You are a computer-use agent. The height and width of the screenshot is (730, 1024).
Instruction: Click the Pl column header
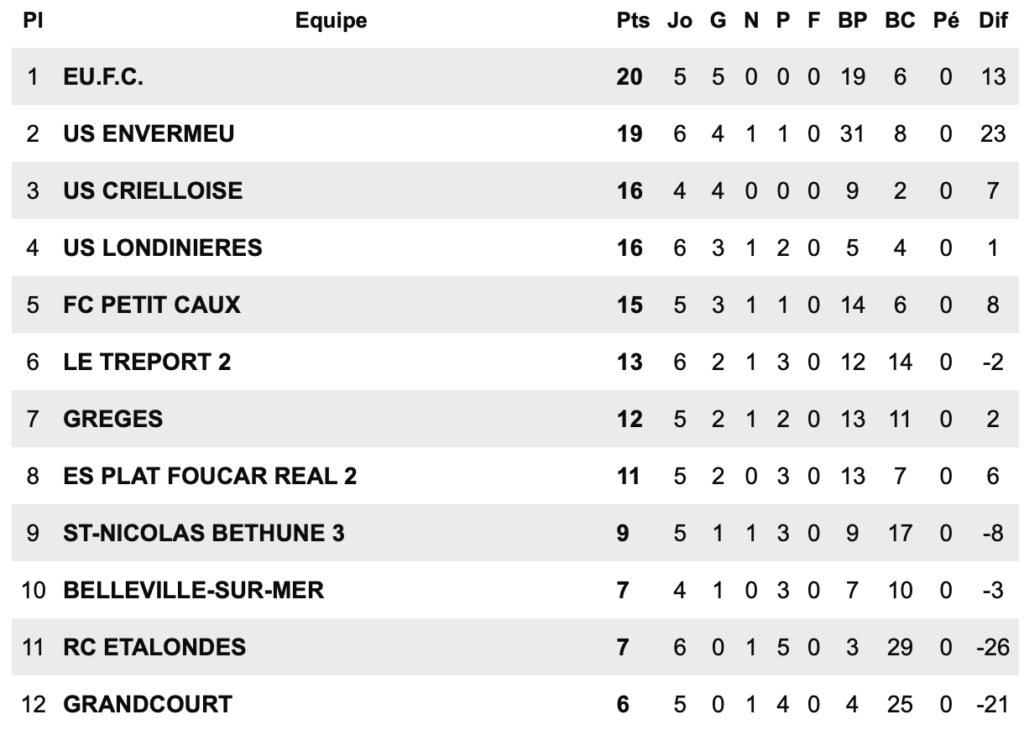[33, 20]
